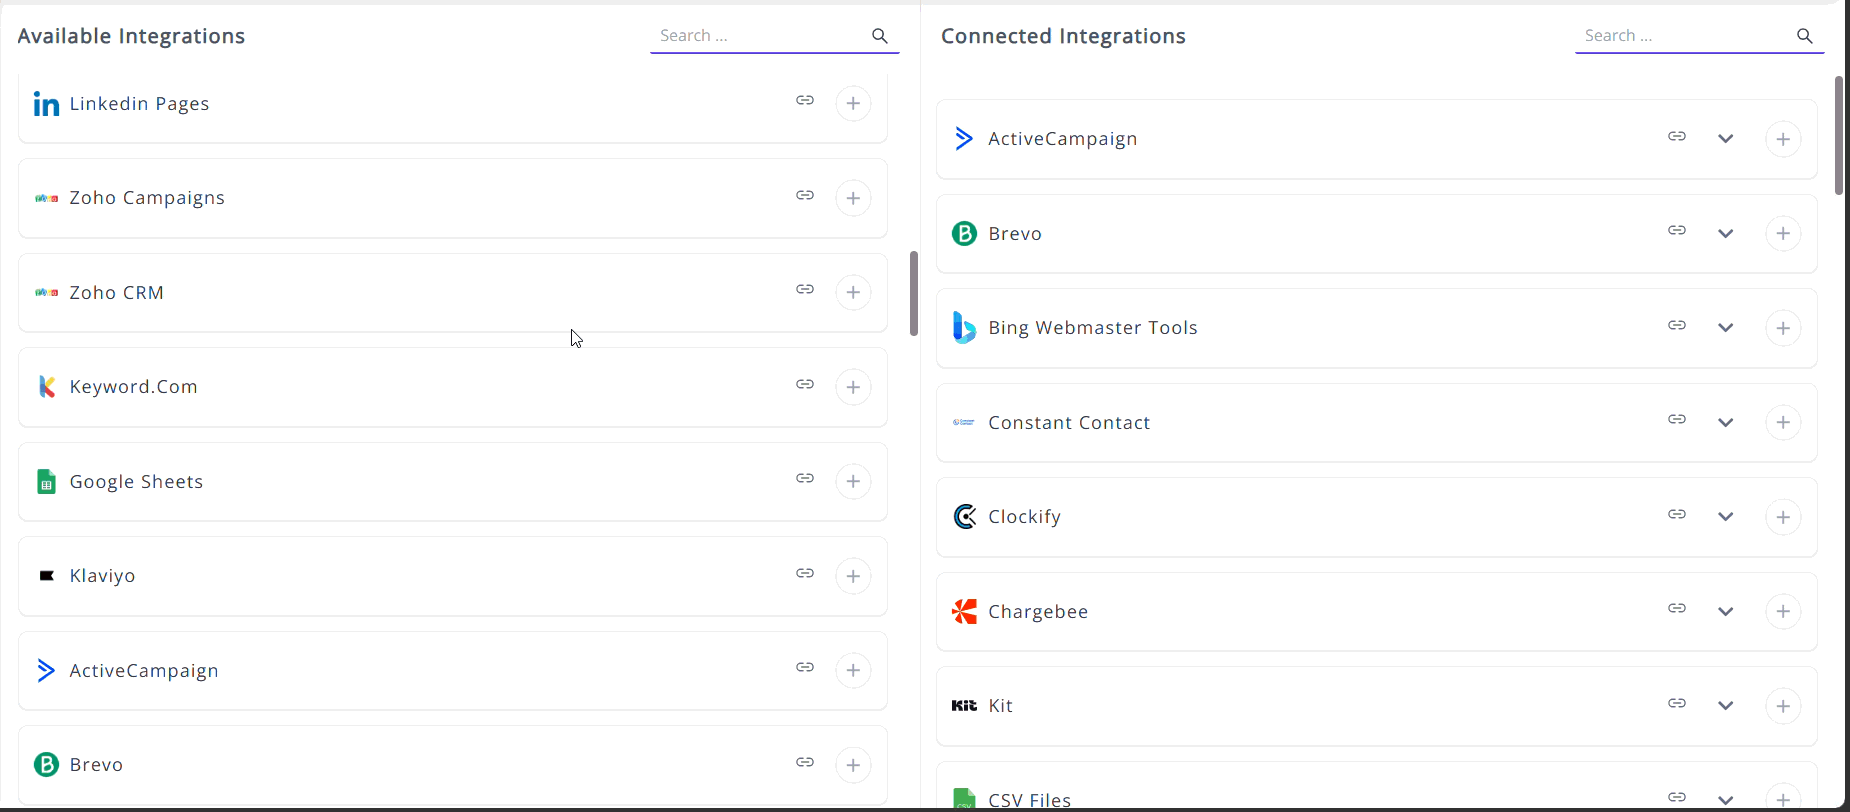Add Google Sheets using plus icon

click(853, 481)
